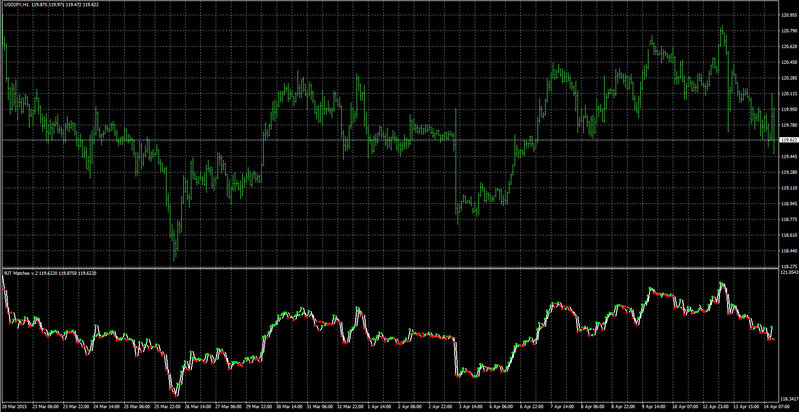Click the 120.955 price scale label
This screenshot has height=412, width=799.
click(788, 15)
